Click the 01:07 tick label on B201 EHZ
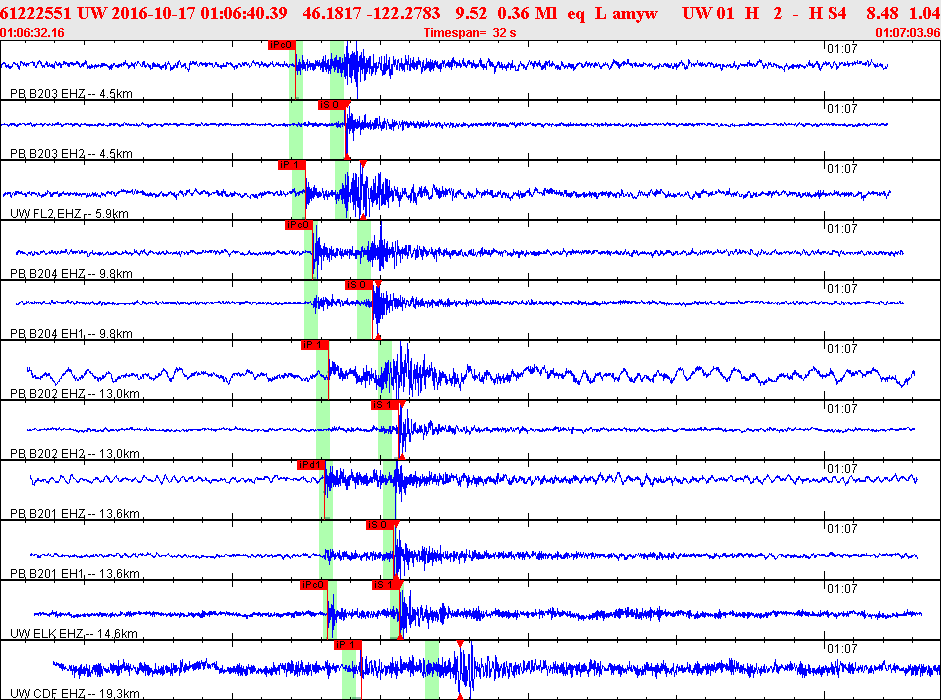 843,469
